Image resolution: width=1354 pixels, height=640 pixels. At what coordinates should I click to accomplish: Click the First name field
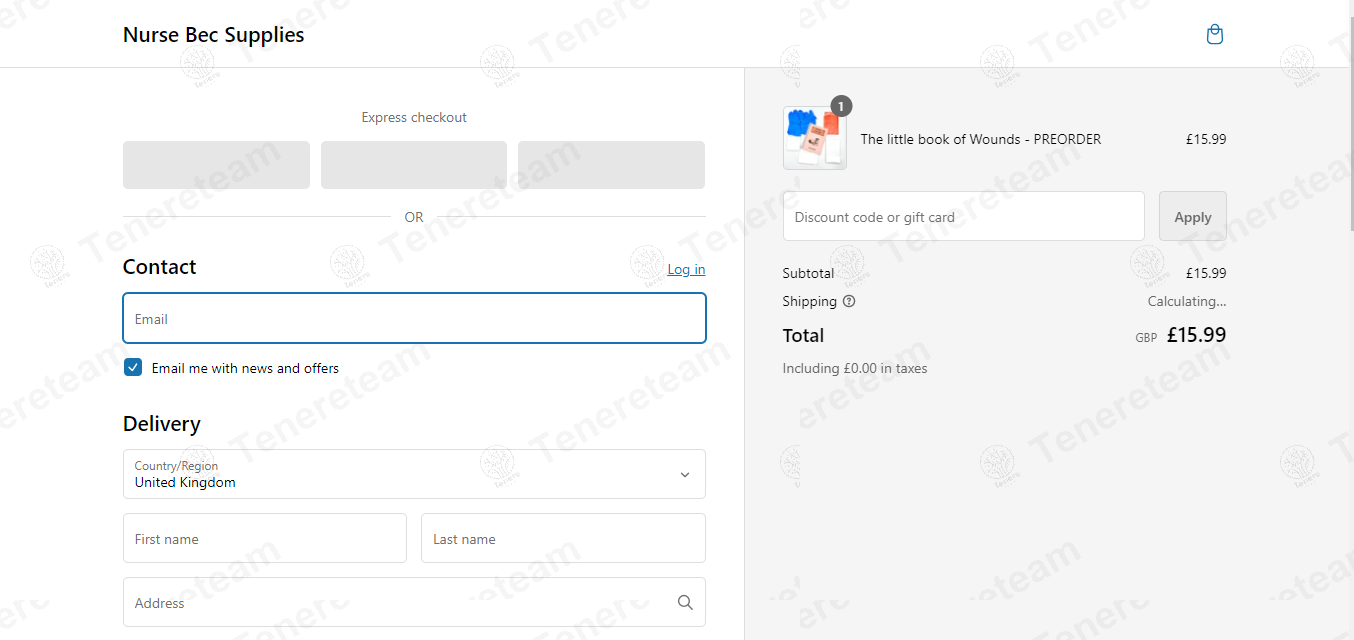(x=265, y=538)
